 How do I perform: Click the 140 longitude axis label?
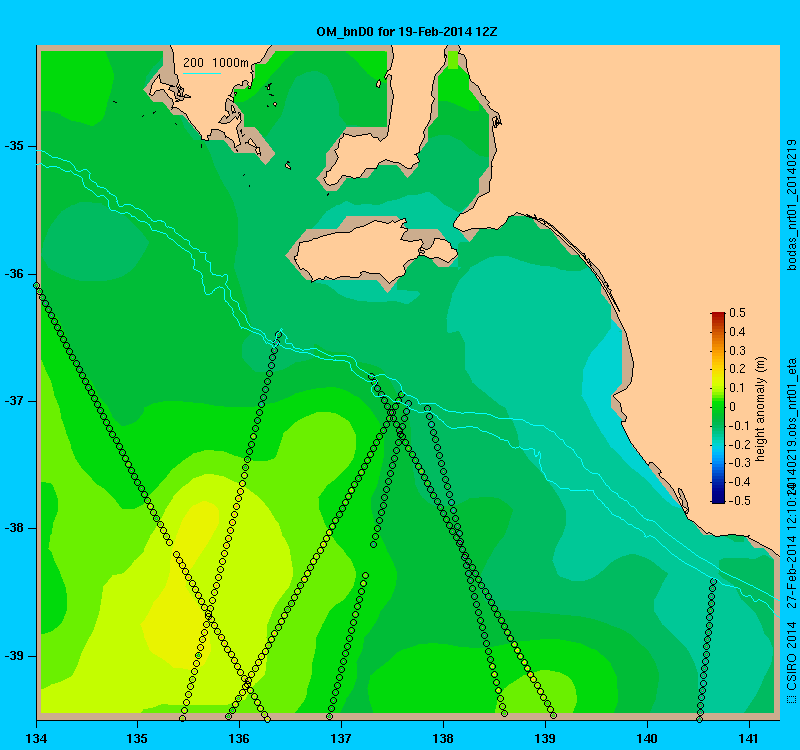[x=647, y=738]
